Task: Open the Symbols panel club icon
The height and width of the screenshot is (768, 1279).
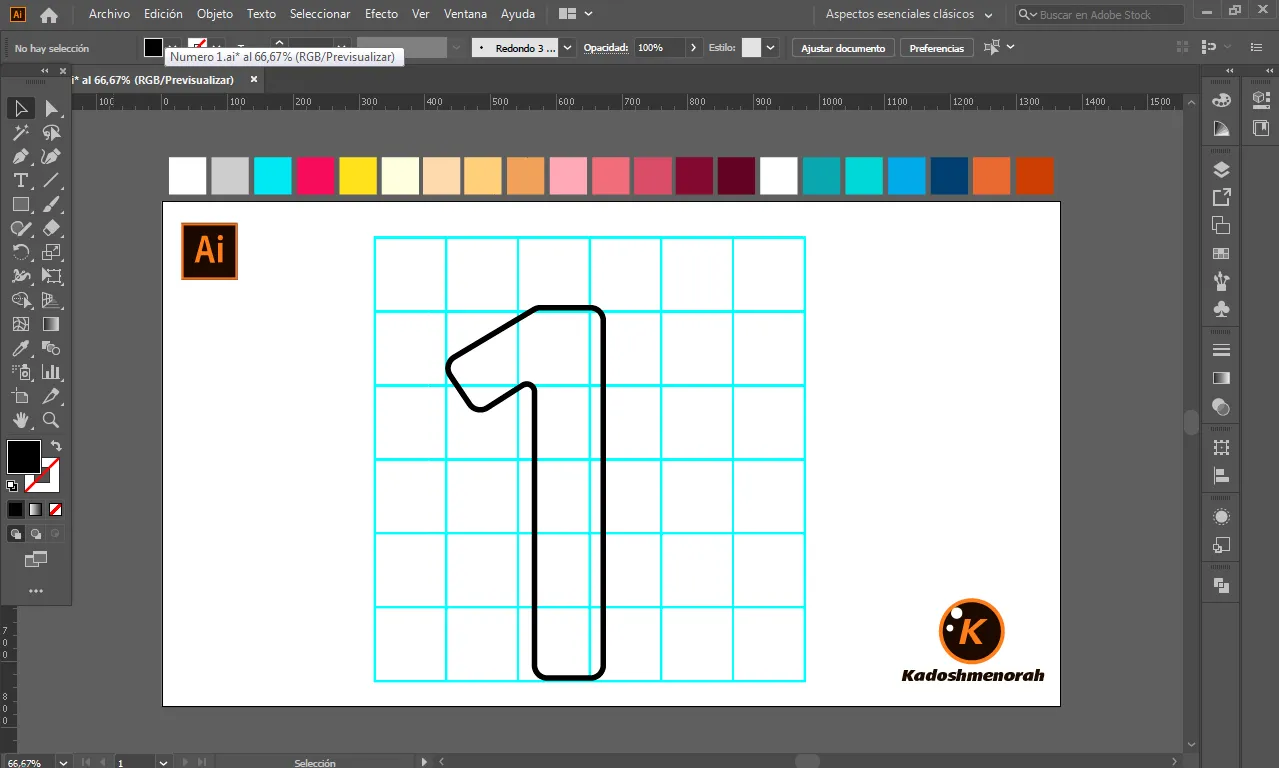Action: pyautogui.click(x=1221, y=309)
